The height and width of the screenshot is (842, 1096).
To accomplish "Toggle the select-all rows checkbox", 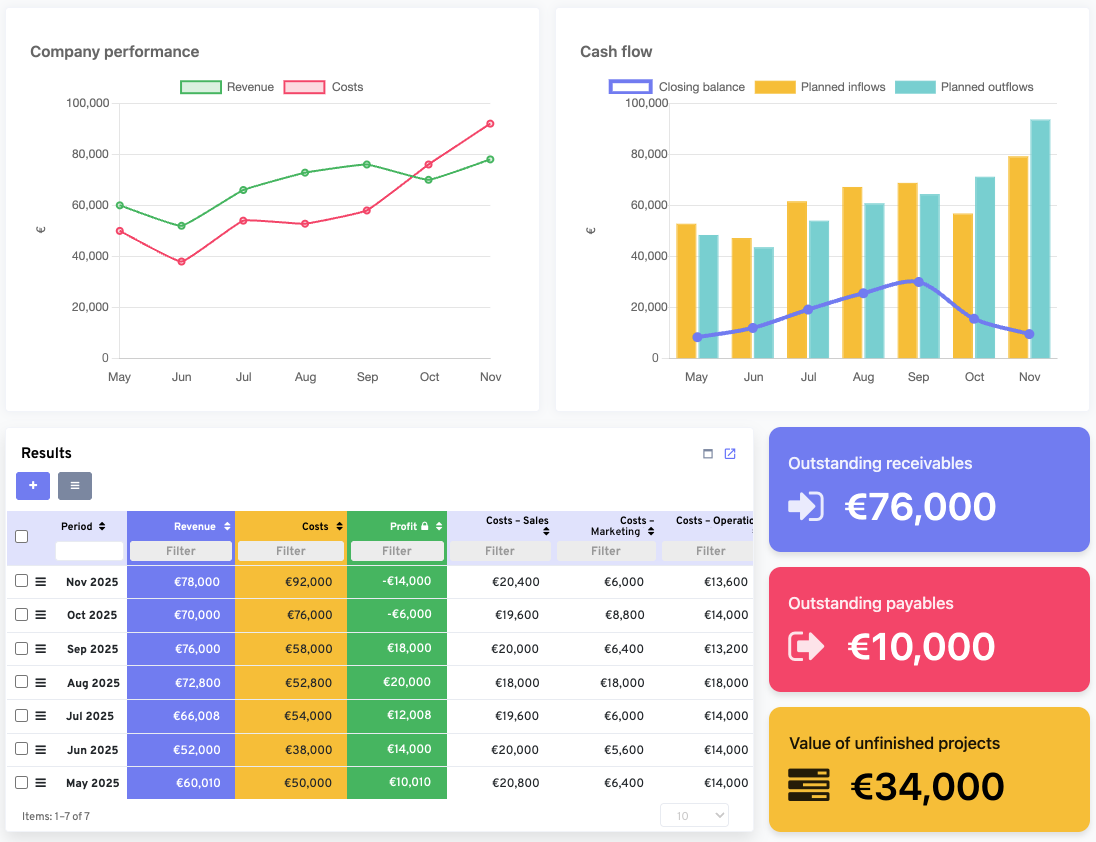I will click(x=22, y=537).
